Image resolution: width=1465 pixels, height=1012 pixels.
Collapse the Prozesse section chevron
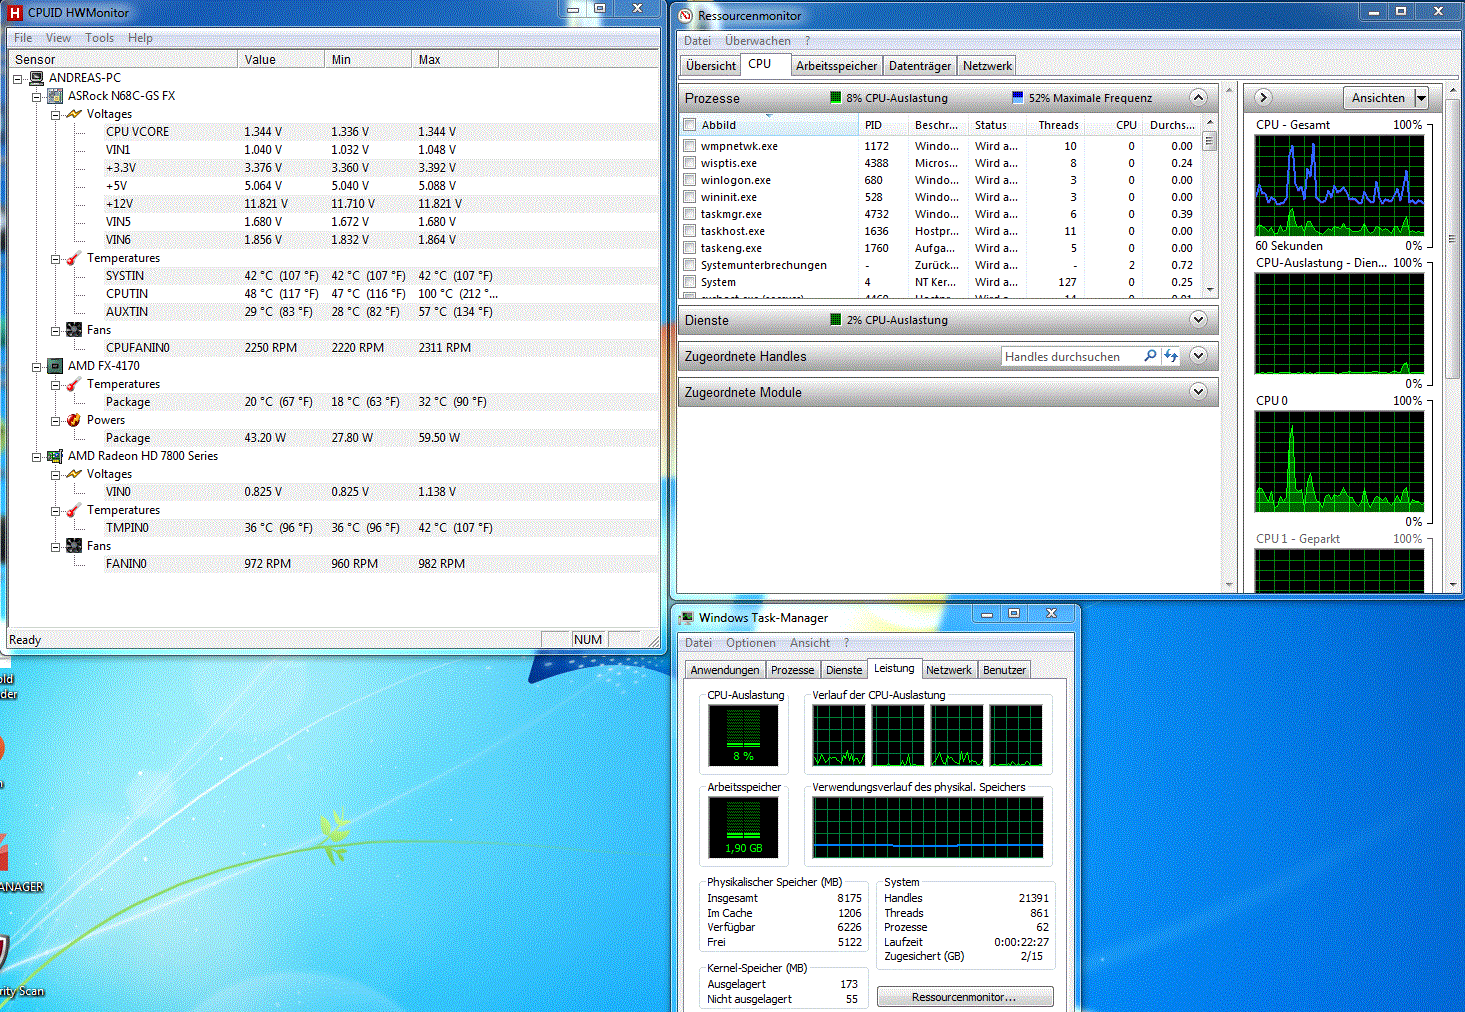pos(1198,97)
